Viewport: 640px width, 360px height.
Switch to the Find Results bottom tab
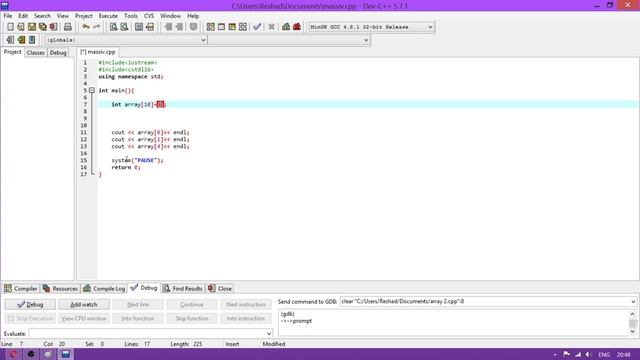183,289
